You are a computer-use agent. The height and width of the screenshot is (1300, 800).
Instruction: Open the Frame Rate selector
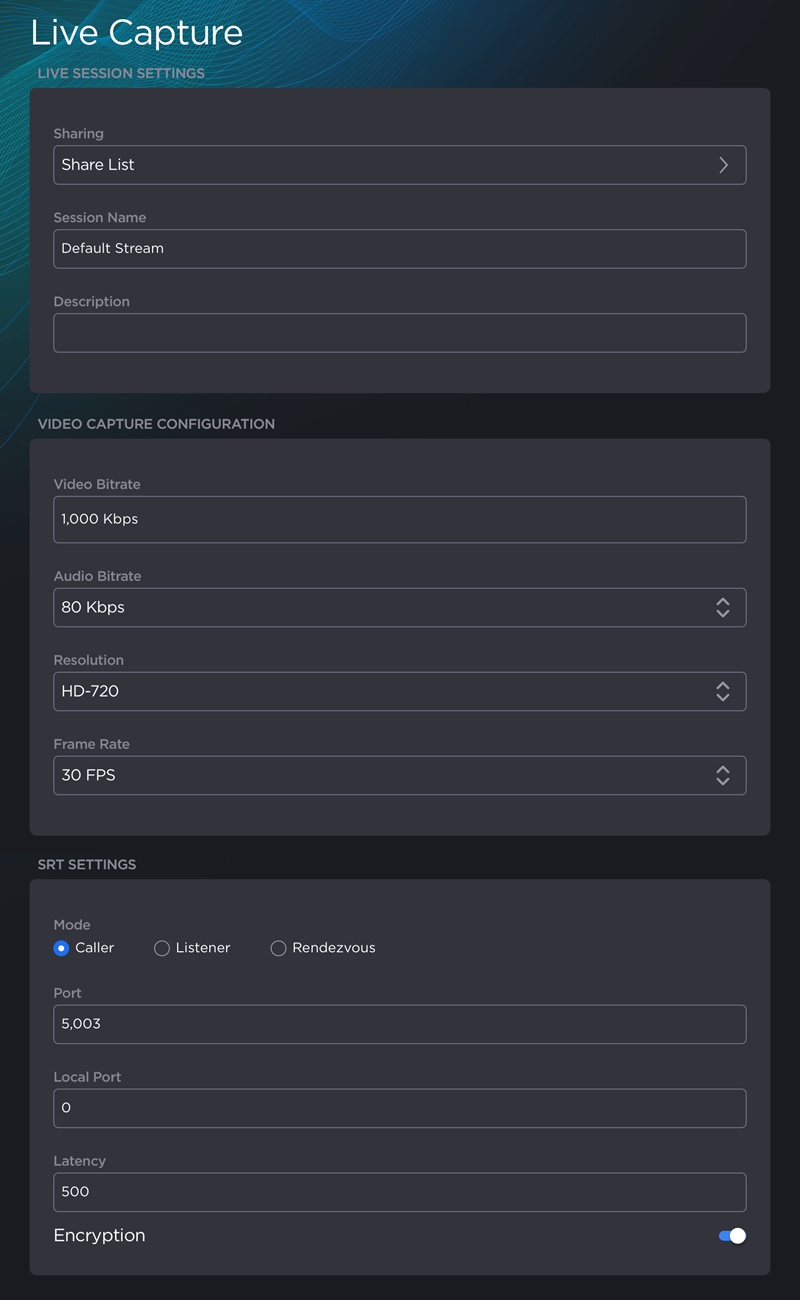point(400,775)
